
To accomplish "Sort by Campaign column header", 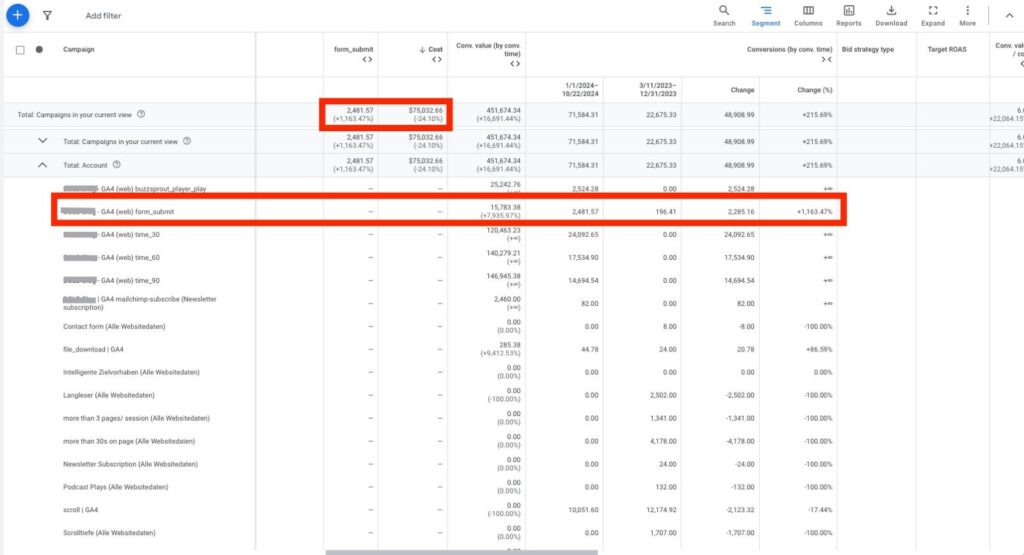I will (x=79, y=49).
